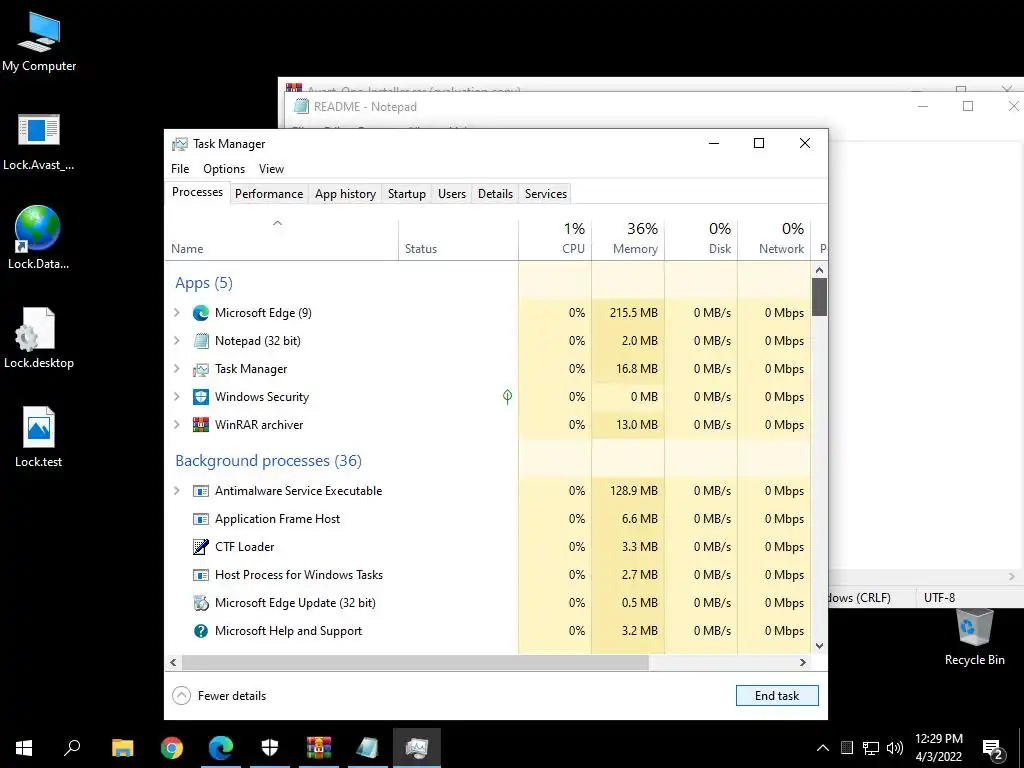Click the WinRAR archiver process icon
The height and width of the screenshot is (768, 1024).
coord(200,425)
